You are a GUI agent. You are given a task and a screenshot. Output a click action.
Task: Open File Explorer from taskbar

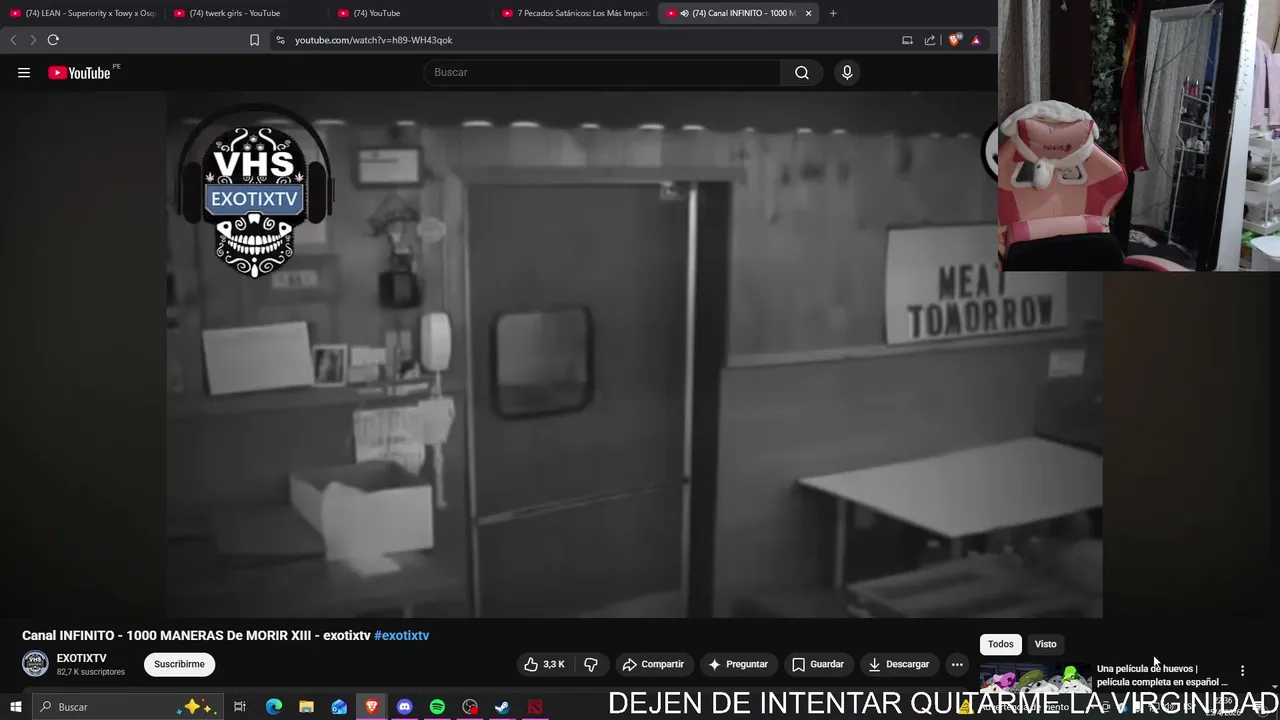click(x=306, y=707)
